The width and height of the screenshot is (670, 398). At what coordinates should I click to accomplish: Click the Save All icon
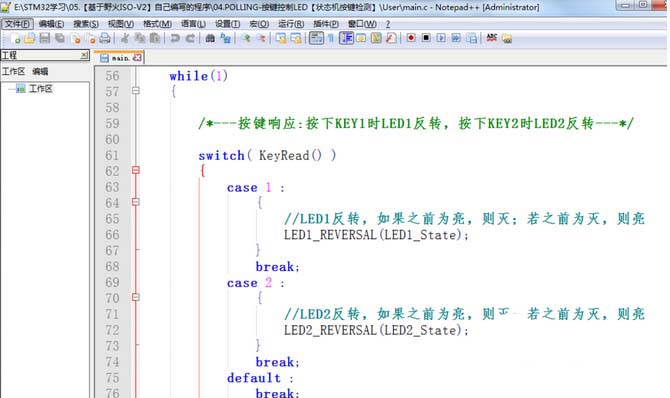(x=60, y=38)
